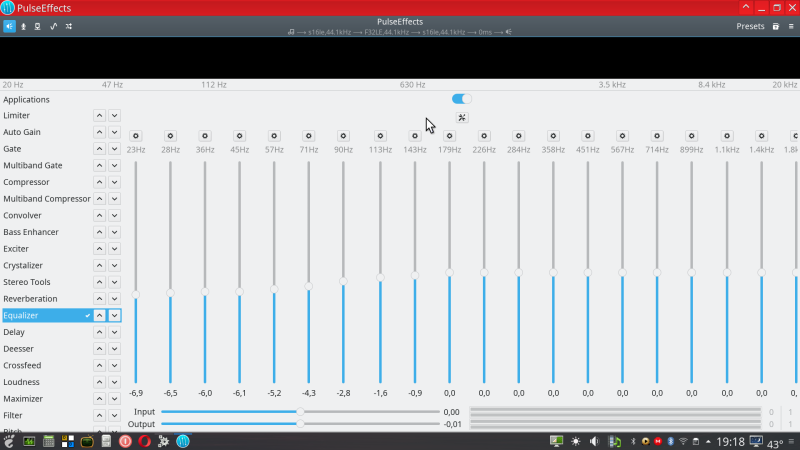Click the Input level slider handle
The image size is (800, 450).
coord(301,412)
